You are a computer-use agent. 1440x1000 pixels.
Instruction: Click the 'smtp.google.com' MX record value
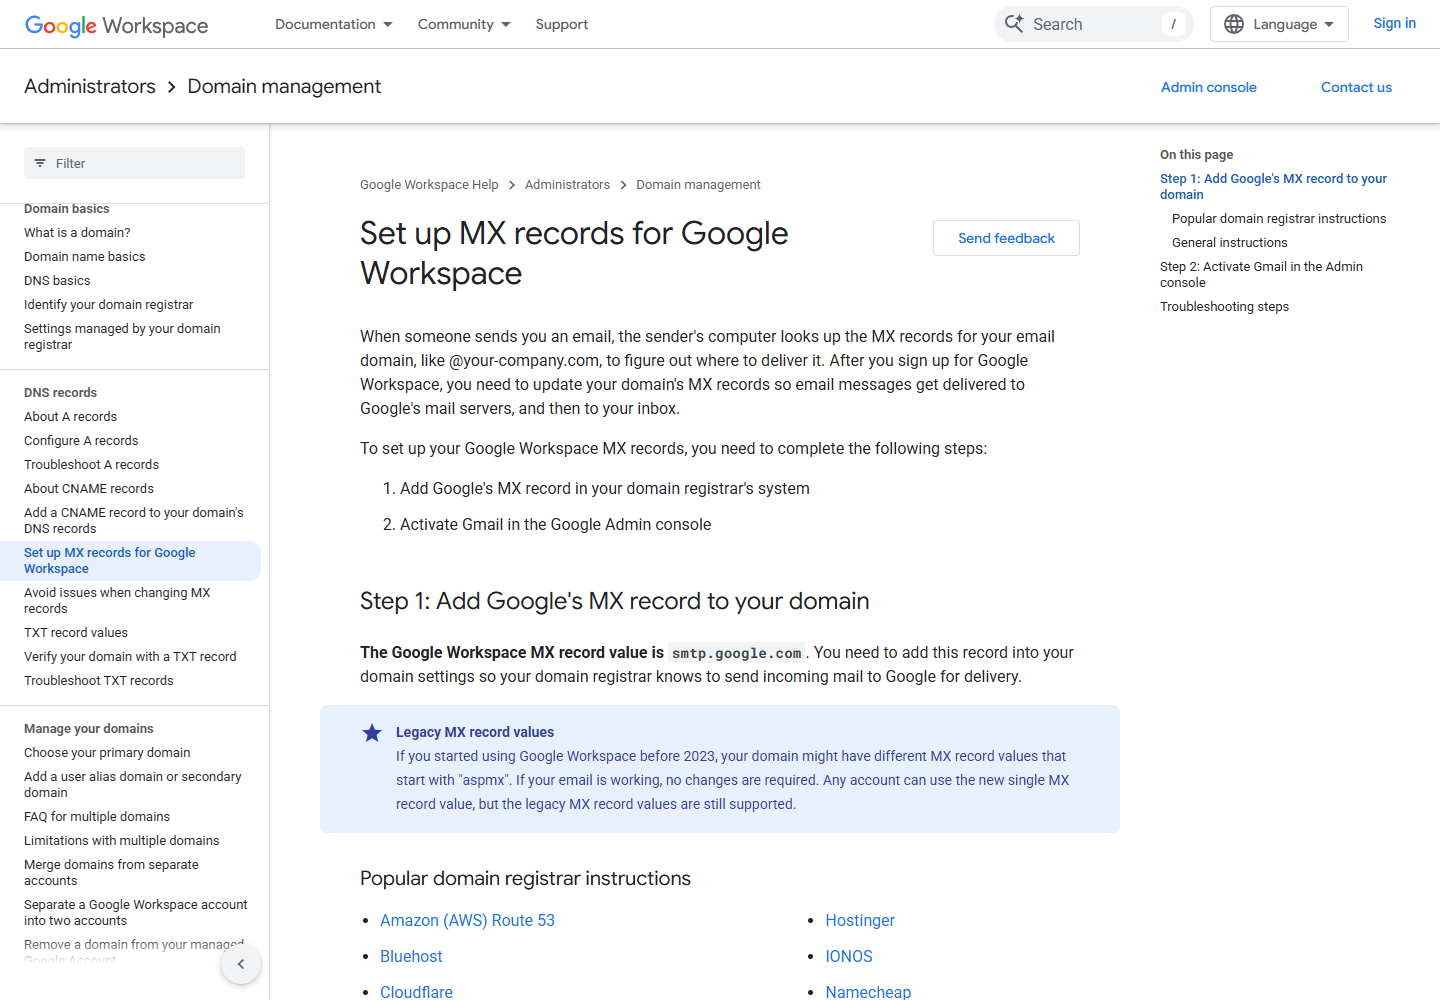coord(737,653)
